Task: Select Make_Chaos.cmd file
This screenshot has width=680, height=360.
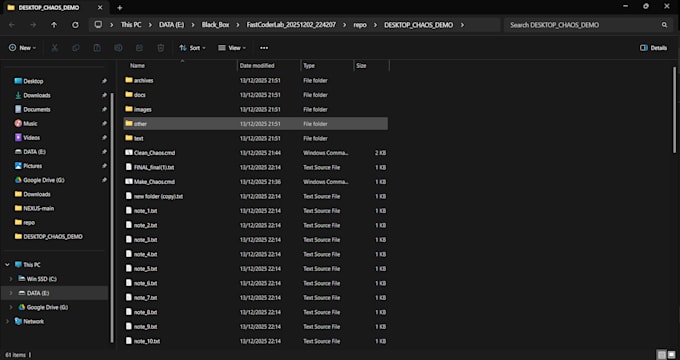Action: [256, 182]
